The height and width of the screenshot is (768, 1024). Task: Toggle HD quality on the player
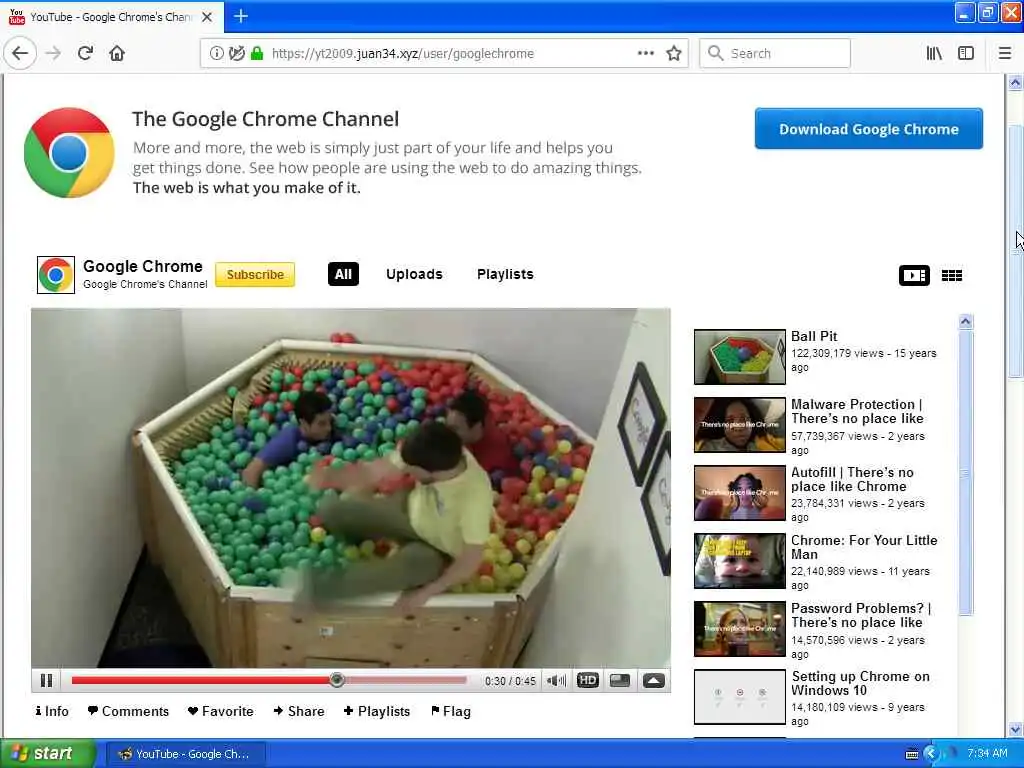pos(588,680)
